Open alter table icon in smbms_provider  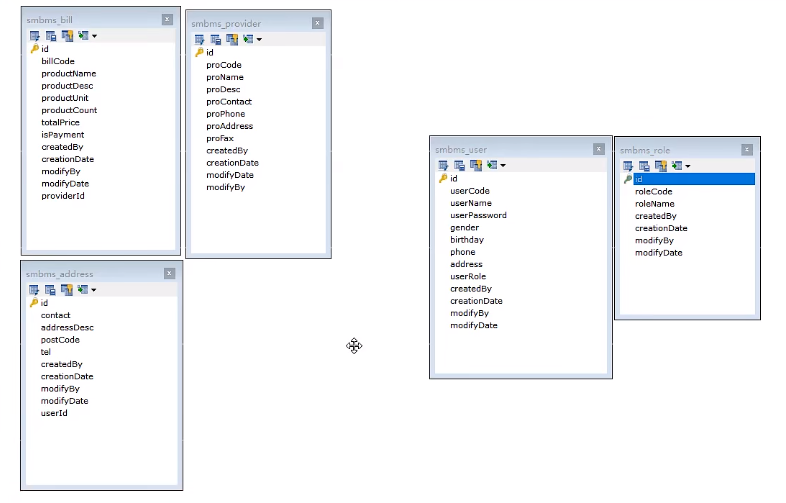pyautogui.click(x=200, y=39)
